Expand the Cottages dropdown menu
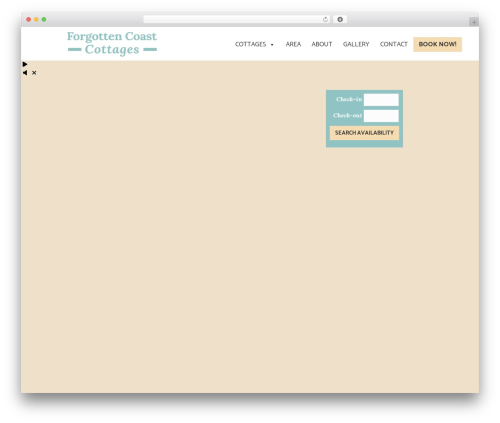The width and height of the screenshot is (500, 423). click(x=254, y=44)
